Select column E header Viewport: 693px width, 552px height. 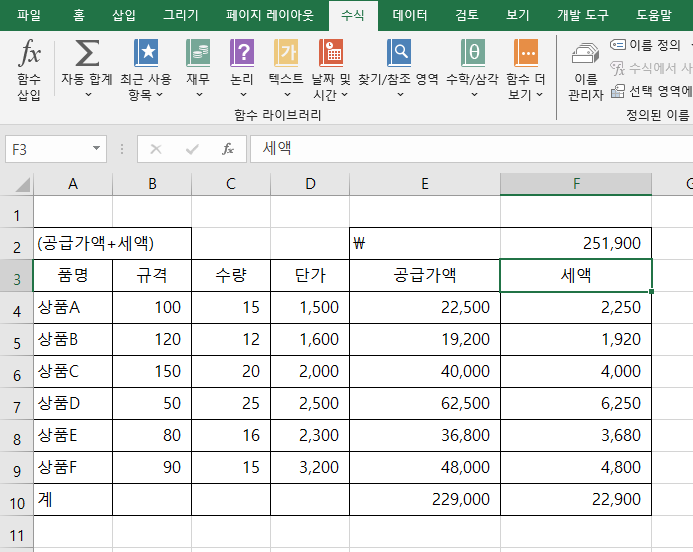point(425,184)
